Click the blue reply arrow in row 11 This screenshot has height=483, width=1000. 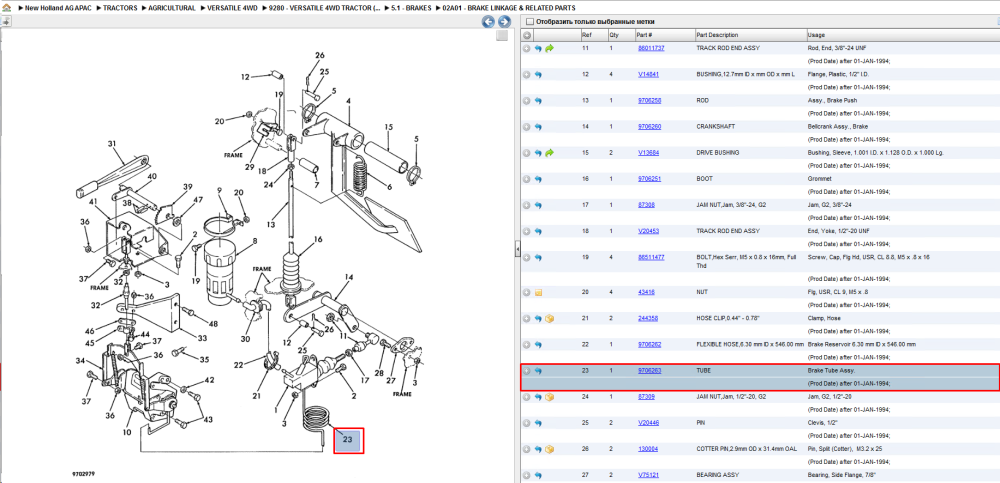pyautogui.click(x=538, y=48)
